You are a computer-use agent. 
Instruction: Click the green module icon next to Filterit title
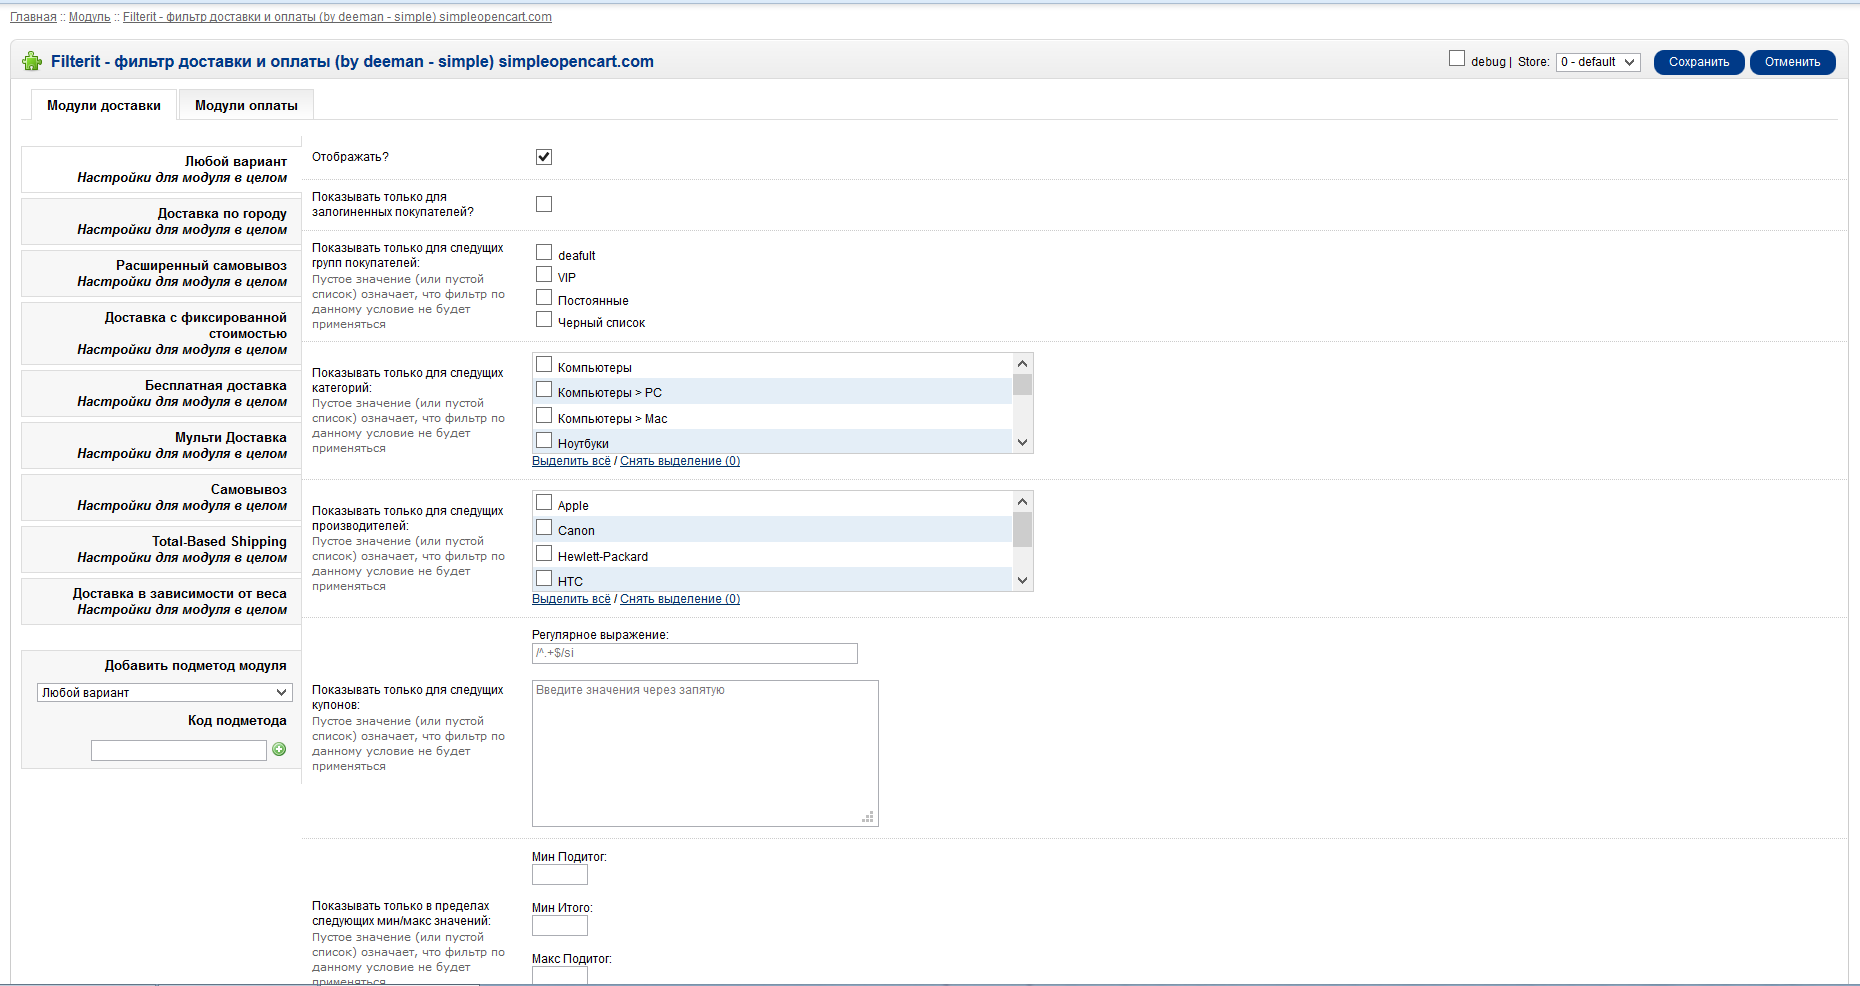click(x=32, y=61)
